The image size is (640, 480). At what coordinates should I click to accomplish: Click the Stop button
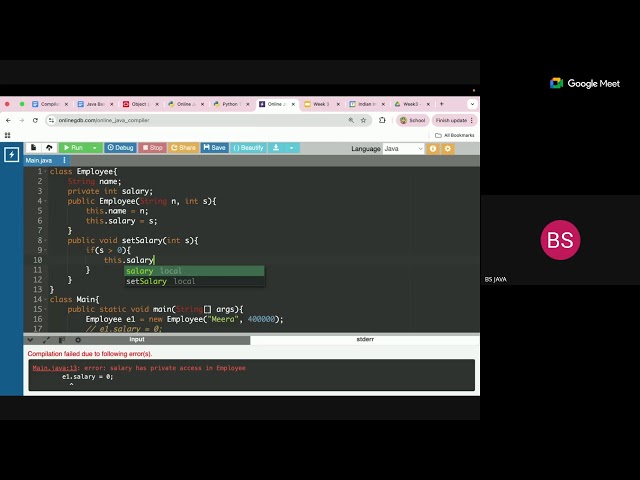coord(152,148)
